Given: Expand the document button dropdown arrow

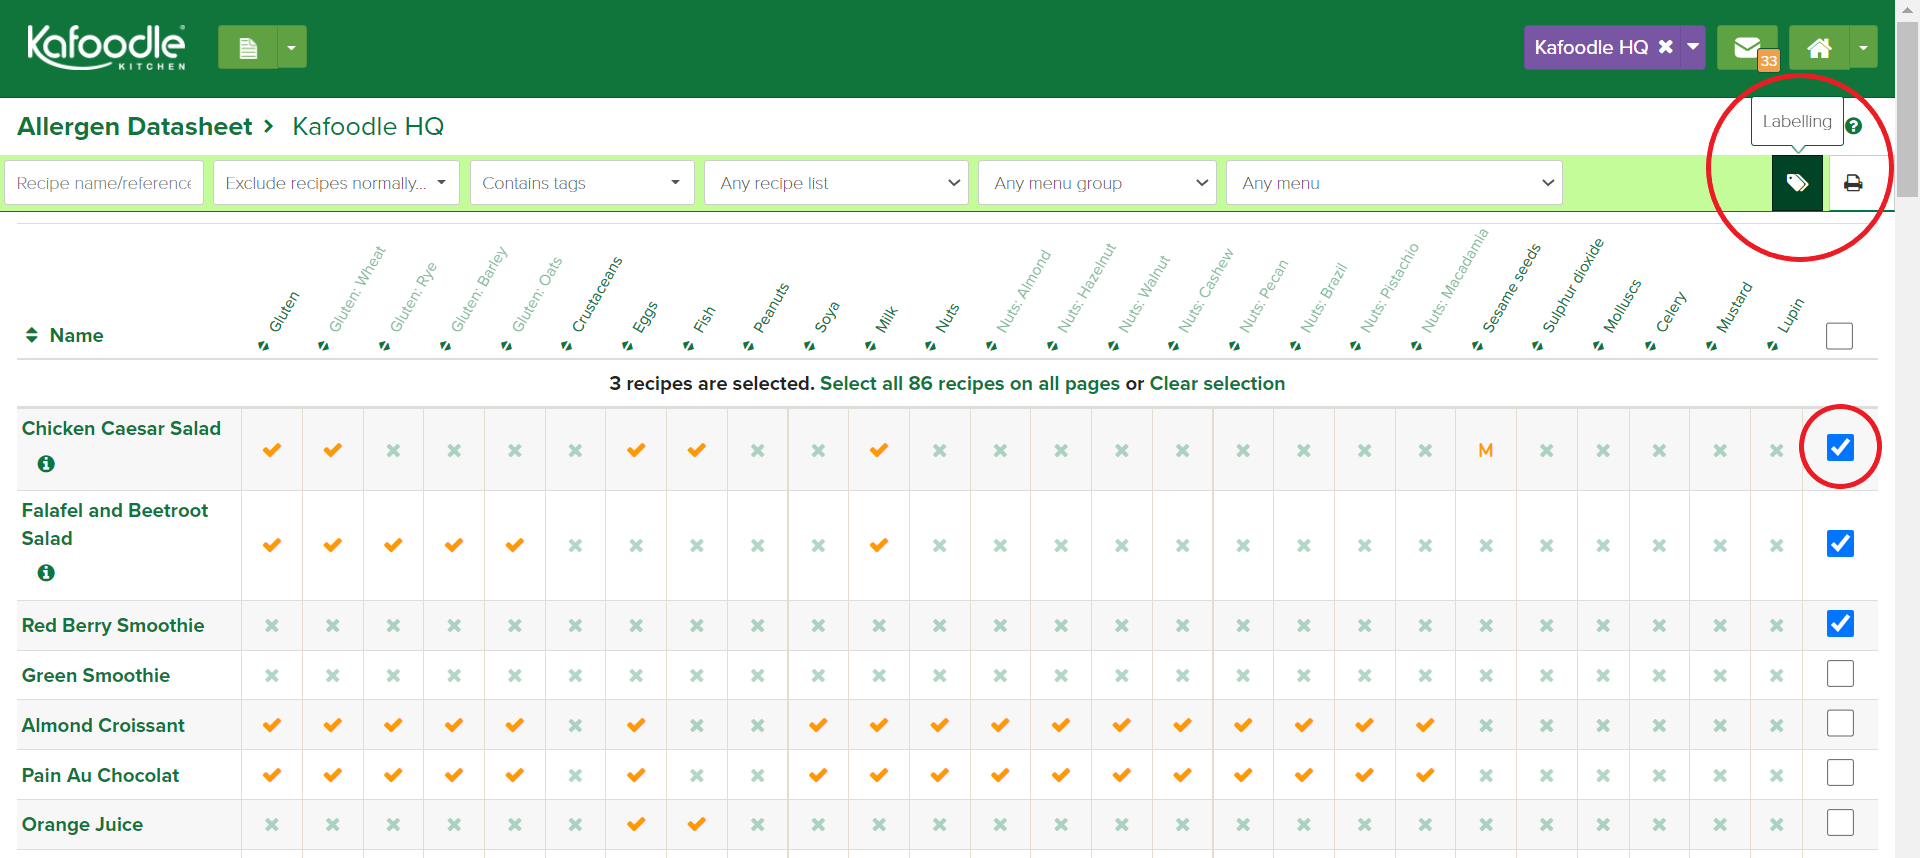Looking at the screenshot, I should 292,47.
